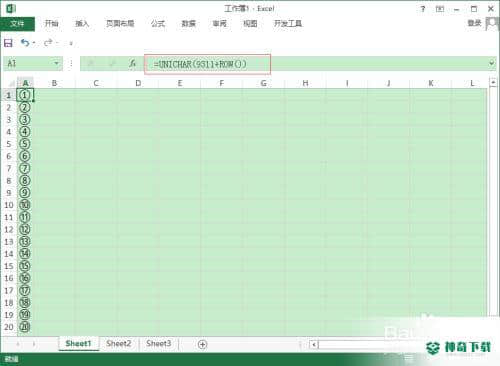Select column L header
The image size is (500, 366).
[x=472, y=83]
